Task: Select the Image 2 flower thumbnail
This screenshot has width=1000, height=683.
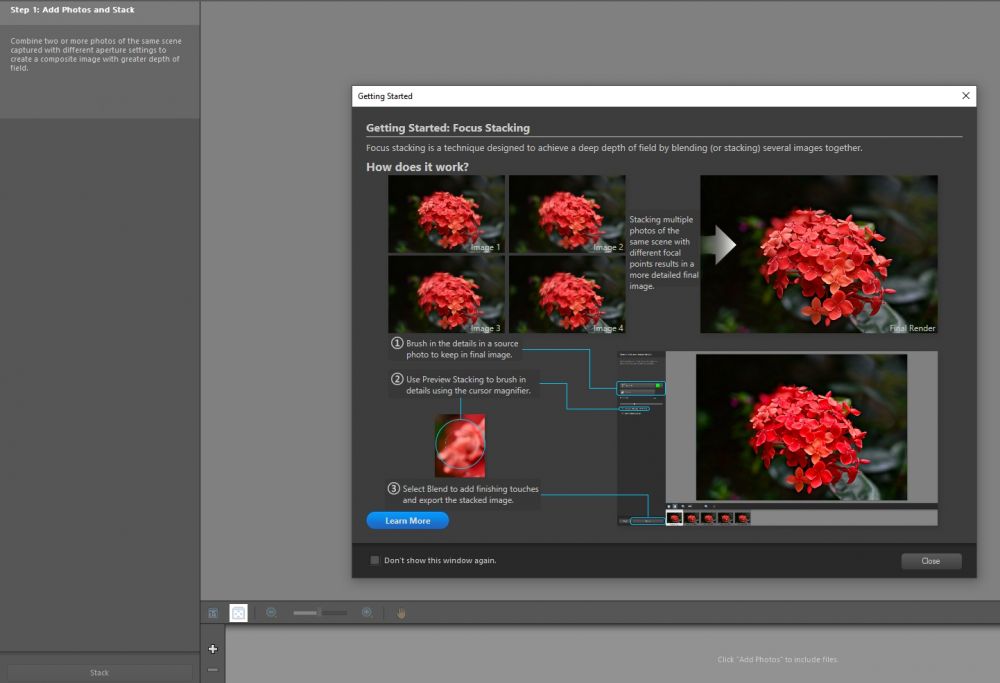Action: [x=567, y=214]
